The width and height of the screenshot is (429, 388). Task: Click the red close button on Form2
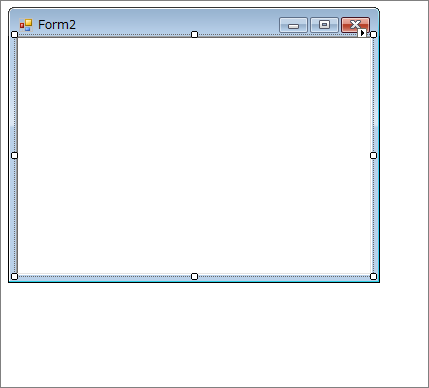point(355,24)
